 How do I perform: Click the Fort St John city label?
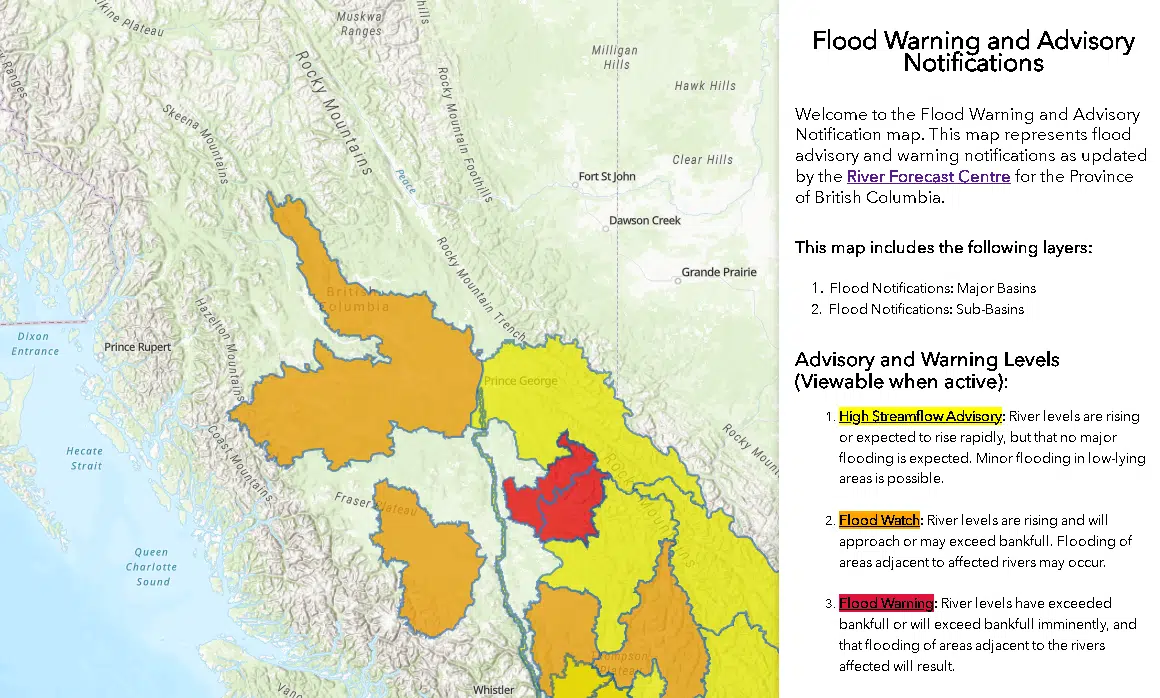coord(607,177)
